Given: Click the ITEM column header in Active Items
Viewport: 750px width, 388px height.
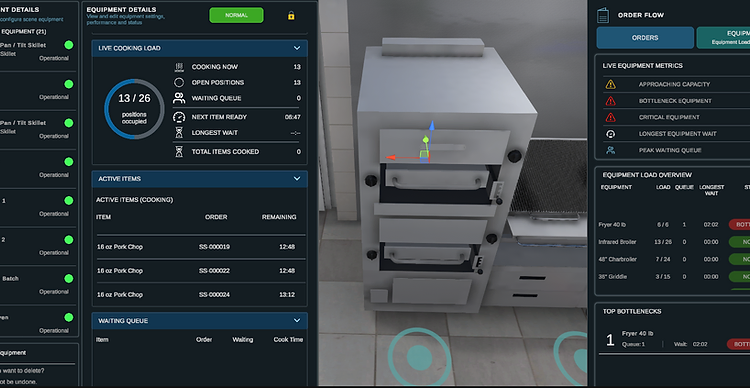Looking at the screenshot, I should 103,217.
